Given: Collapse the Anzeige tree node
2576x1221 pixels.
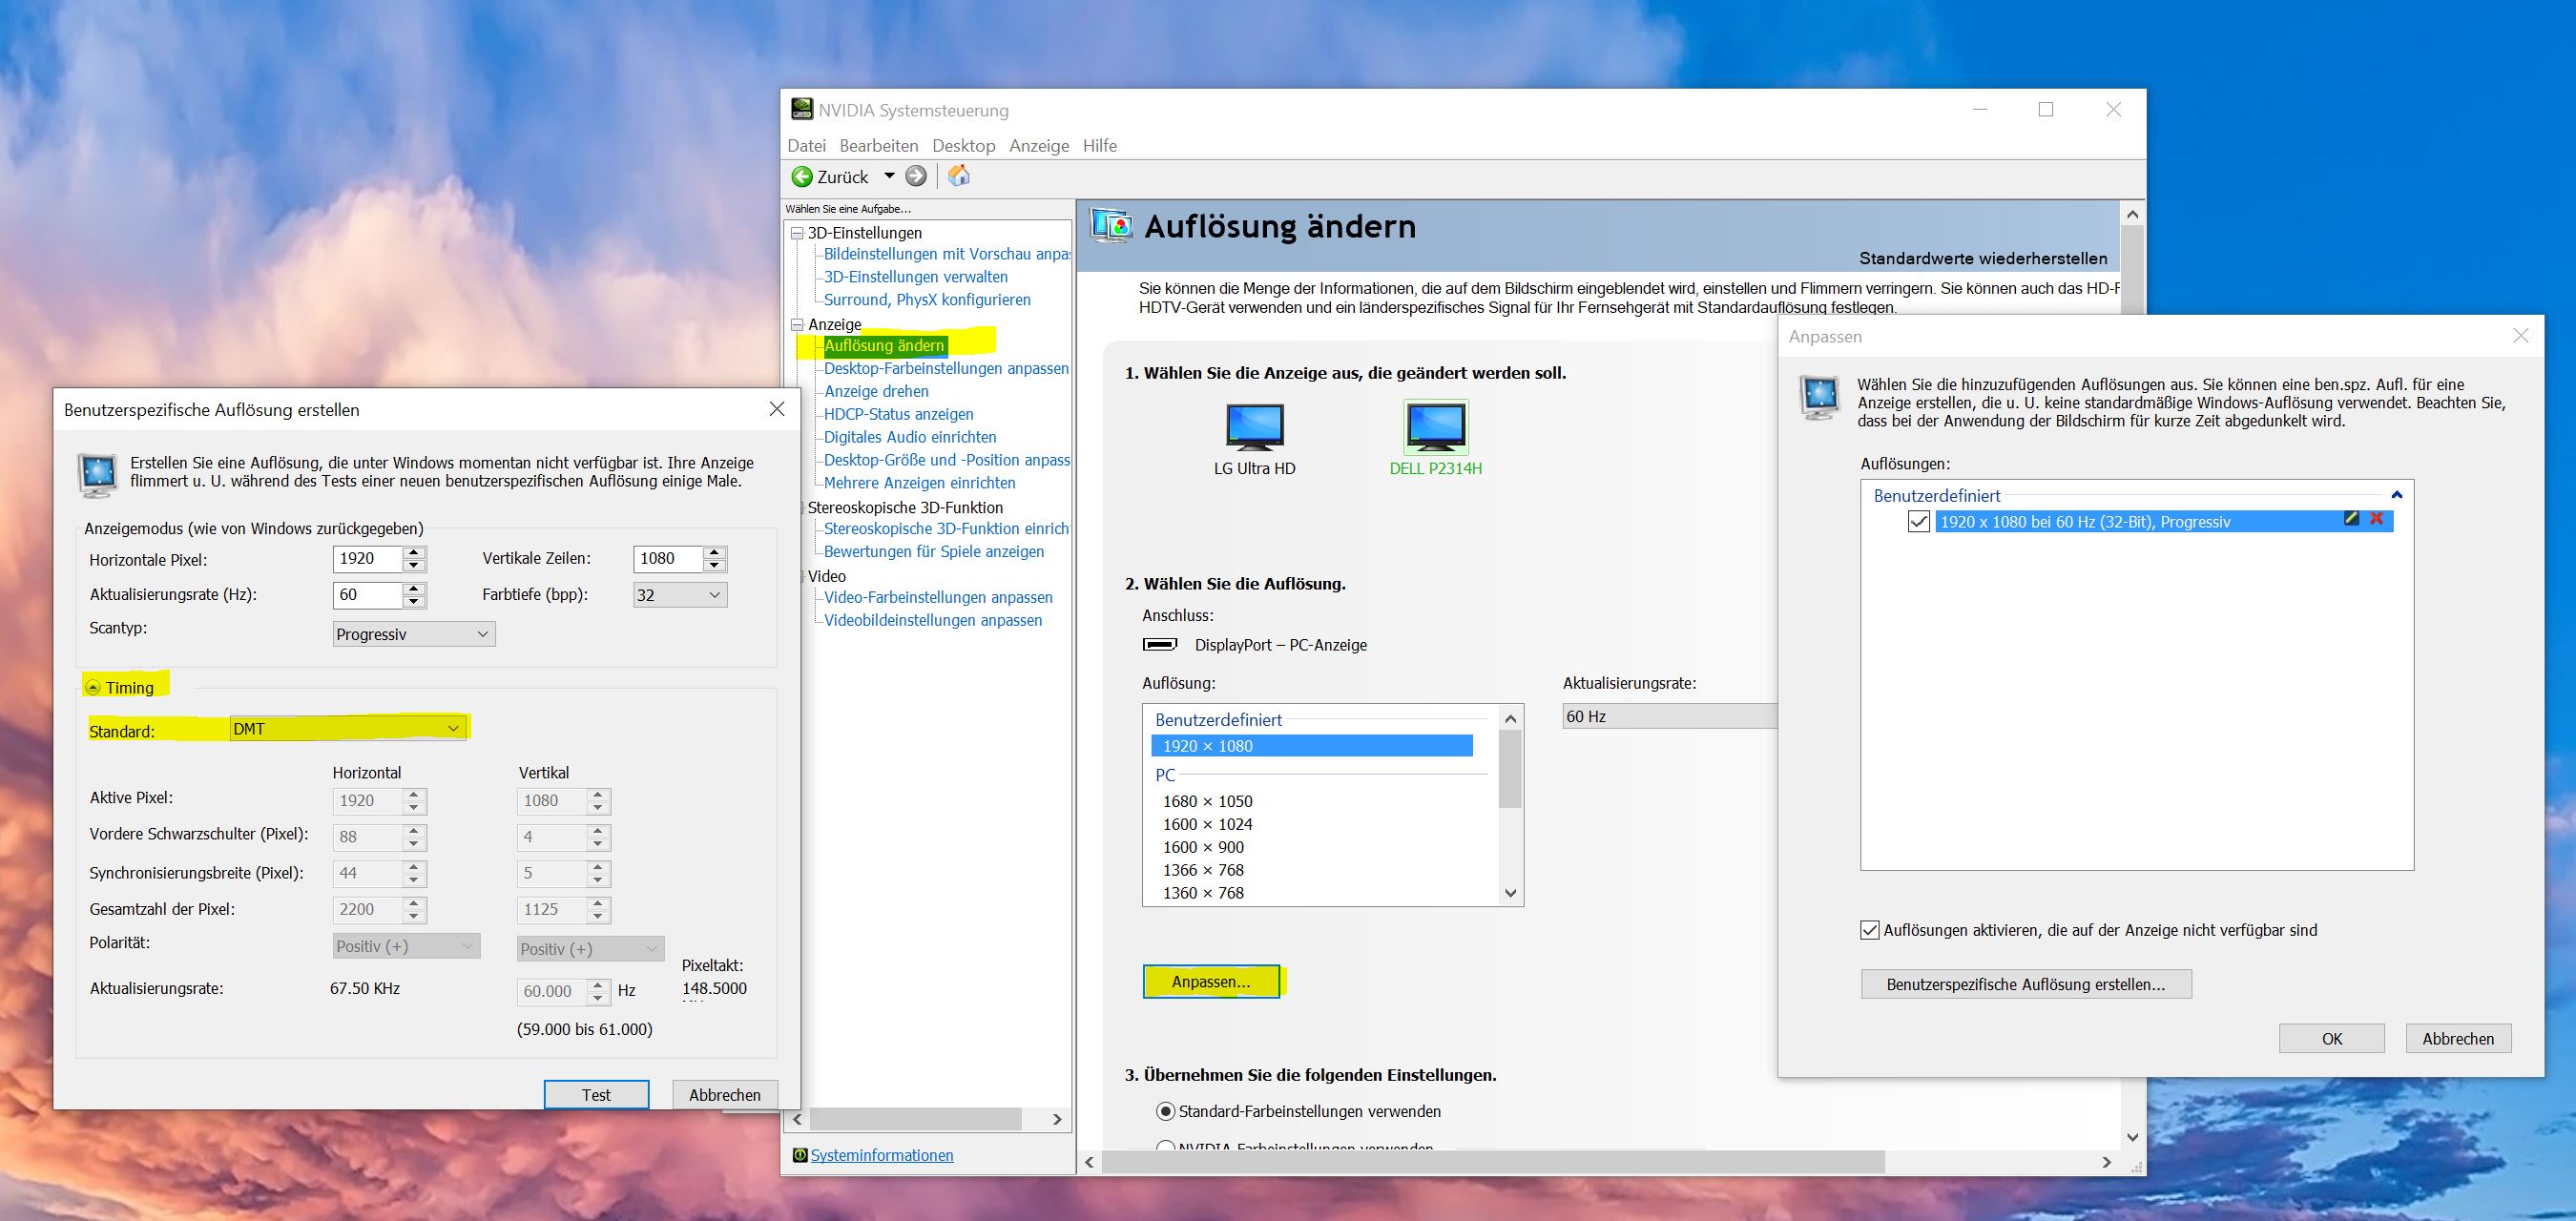Looking at the screenshot, I should 797,325.
